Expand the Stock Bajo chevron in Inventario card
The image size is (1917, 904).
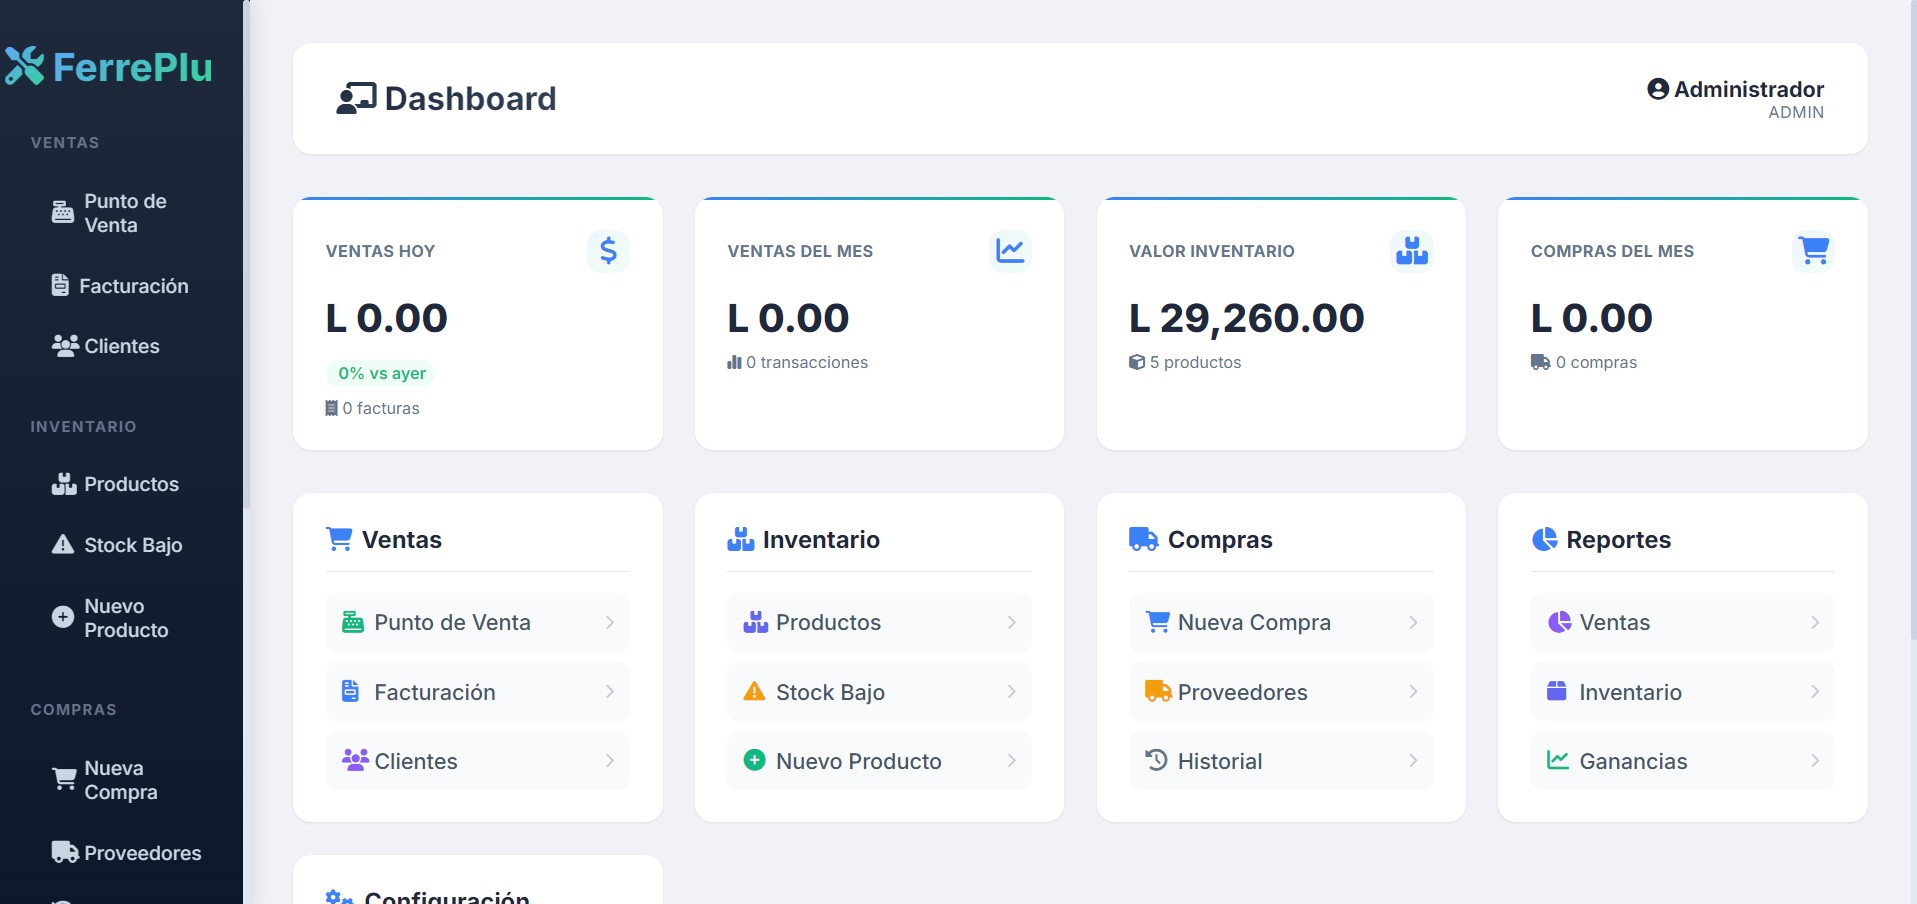(1011, 691)
